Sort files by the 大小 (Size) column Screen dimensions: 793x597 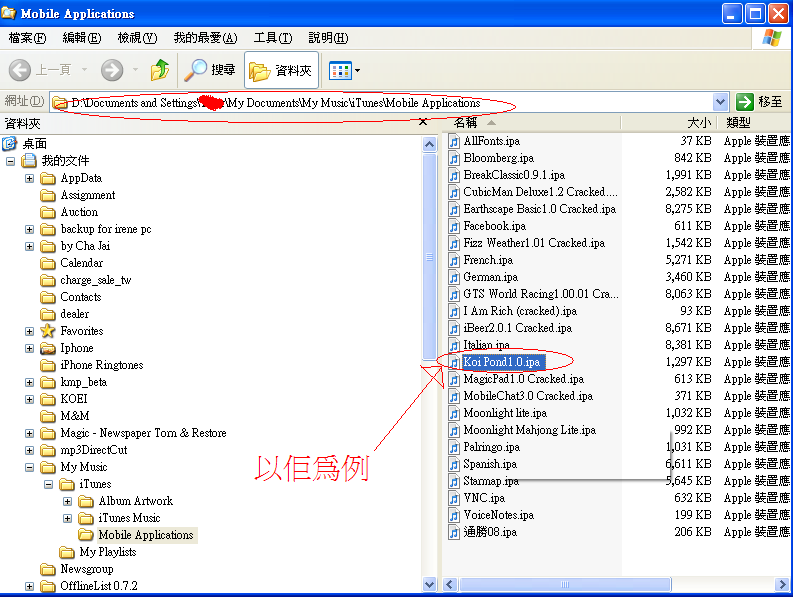pyautogui.click(x=670, y=122)
